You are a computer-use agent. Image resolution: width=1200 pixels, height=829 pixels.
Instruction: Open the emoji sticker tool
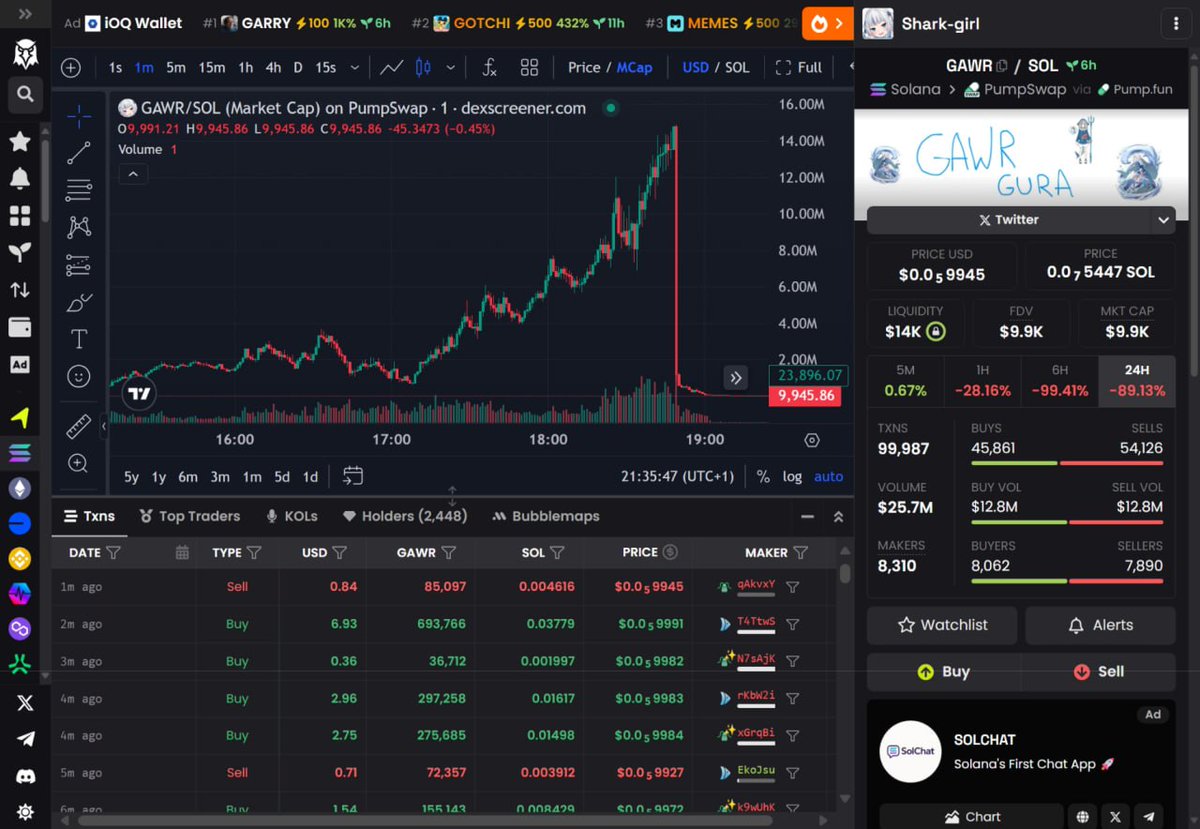coord(79,376)
